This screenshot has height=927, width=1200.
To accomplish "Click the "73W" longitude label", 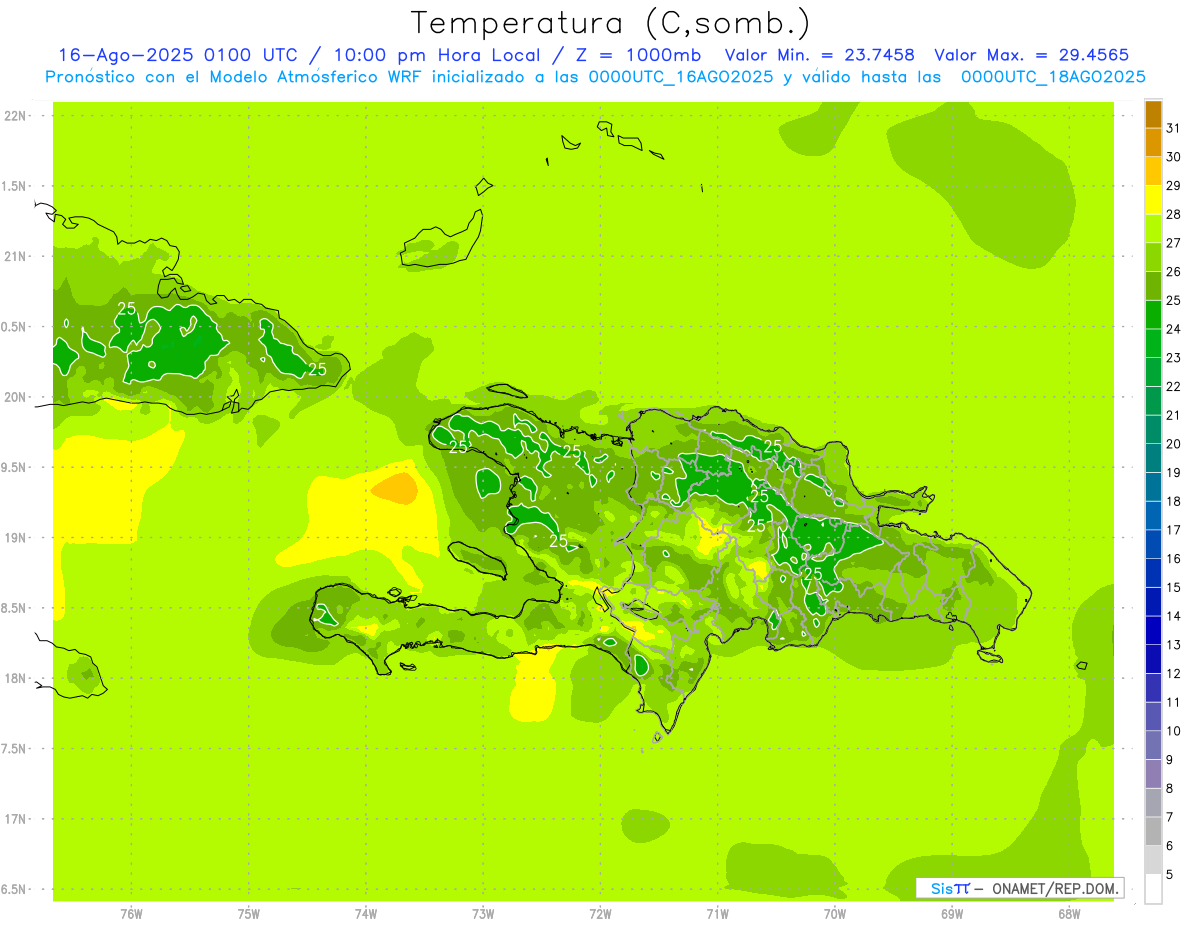I will (483, 913).
